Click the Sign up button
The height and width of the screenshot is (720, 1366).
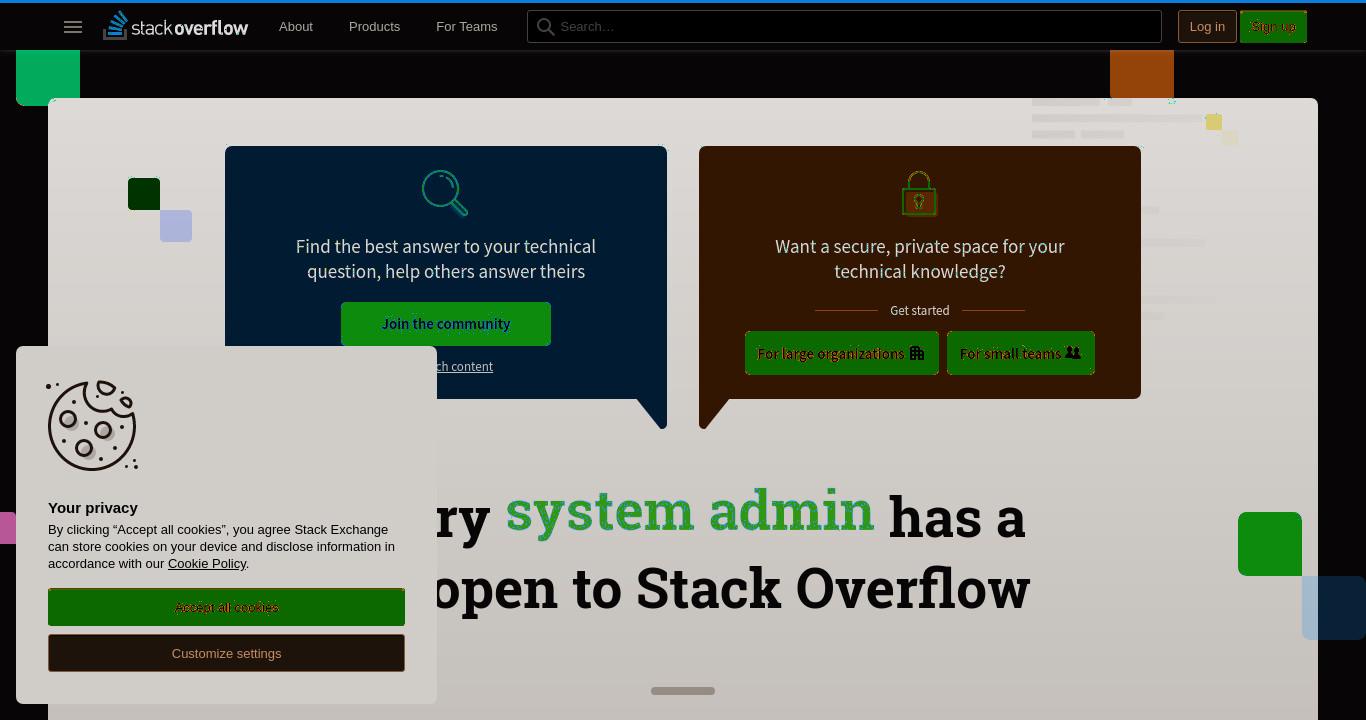[x=1273, y=26]
